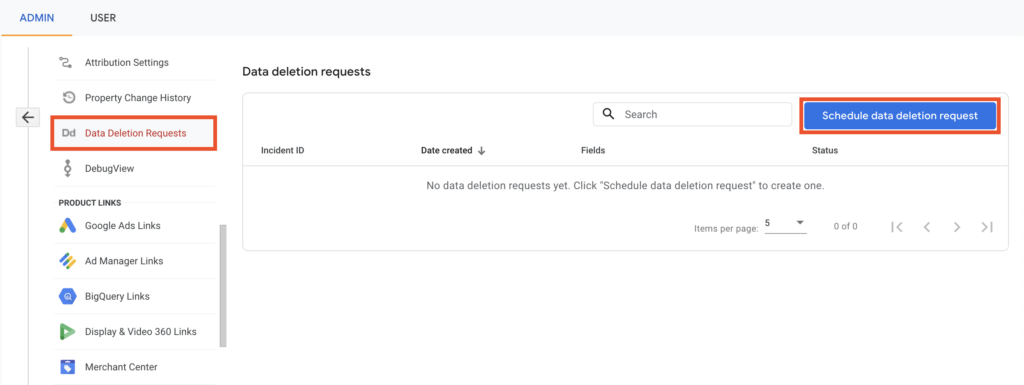
Task: Click the Attribution Settings icon
Action: click(x=67, y=63)
